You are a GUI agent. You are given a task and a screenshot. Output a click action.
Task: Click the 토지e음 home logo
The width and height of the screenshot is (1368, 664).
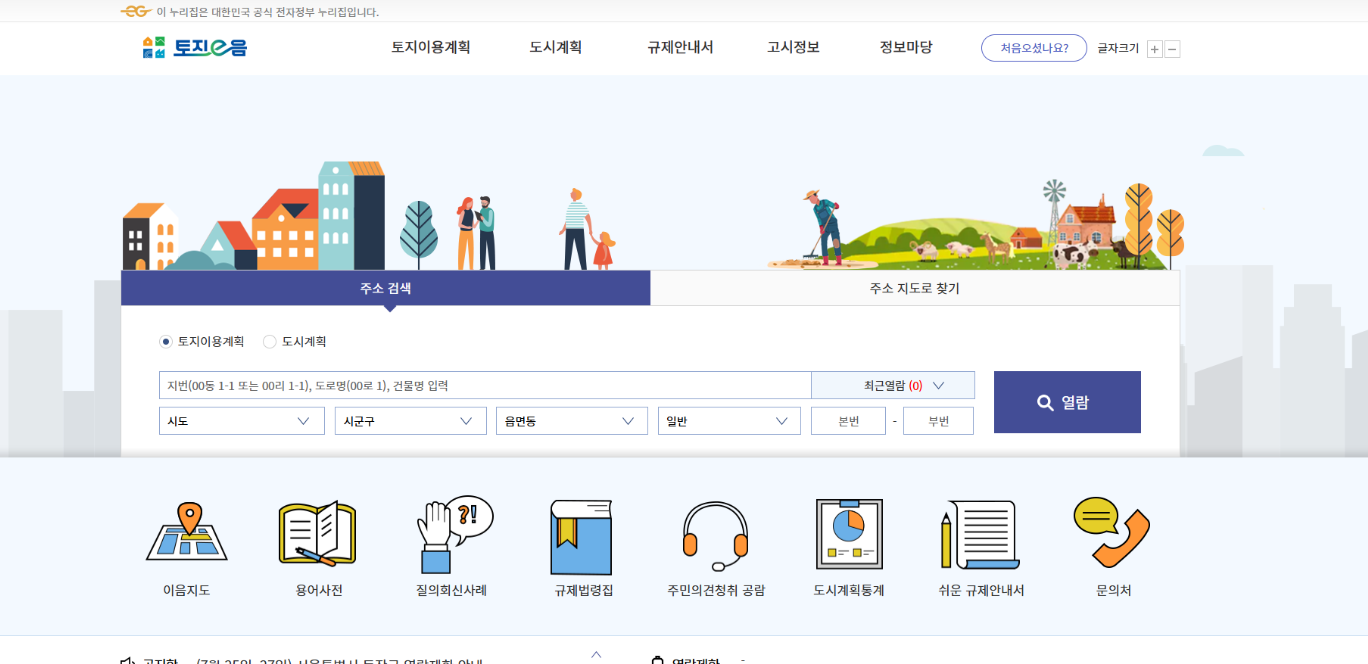pyautogui.click(x=195, y=47)
